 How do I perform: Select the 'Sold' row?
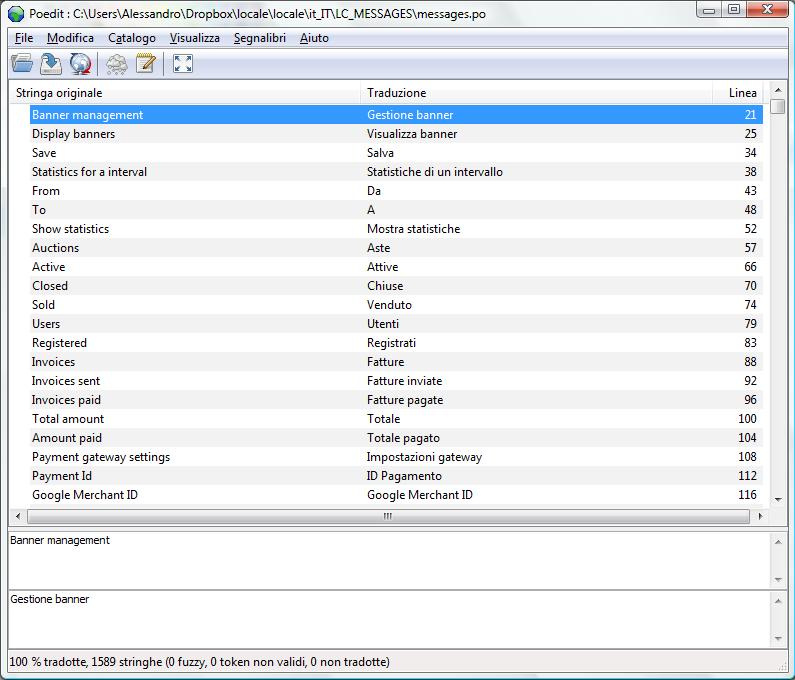pyautogui.click(x=396, y=305)
